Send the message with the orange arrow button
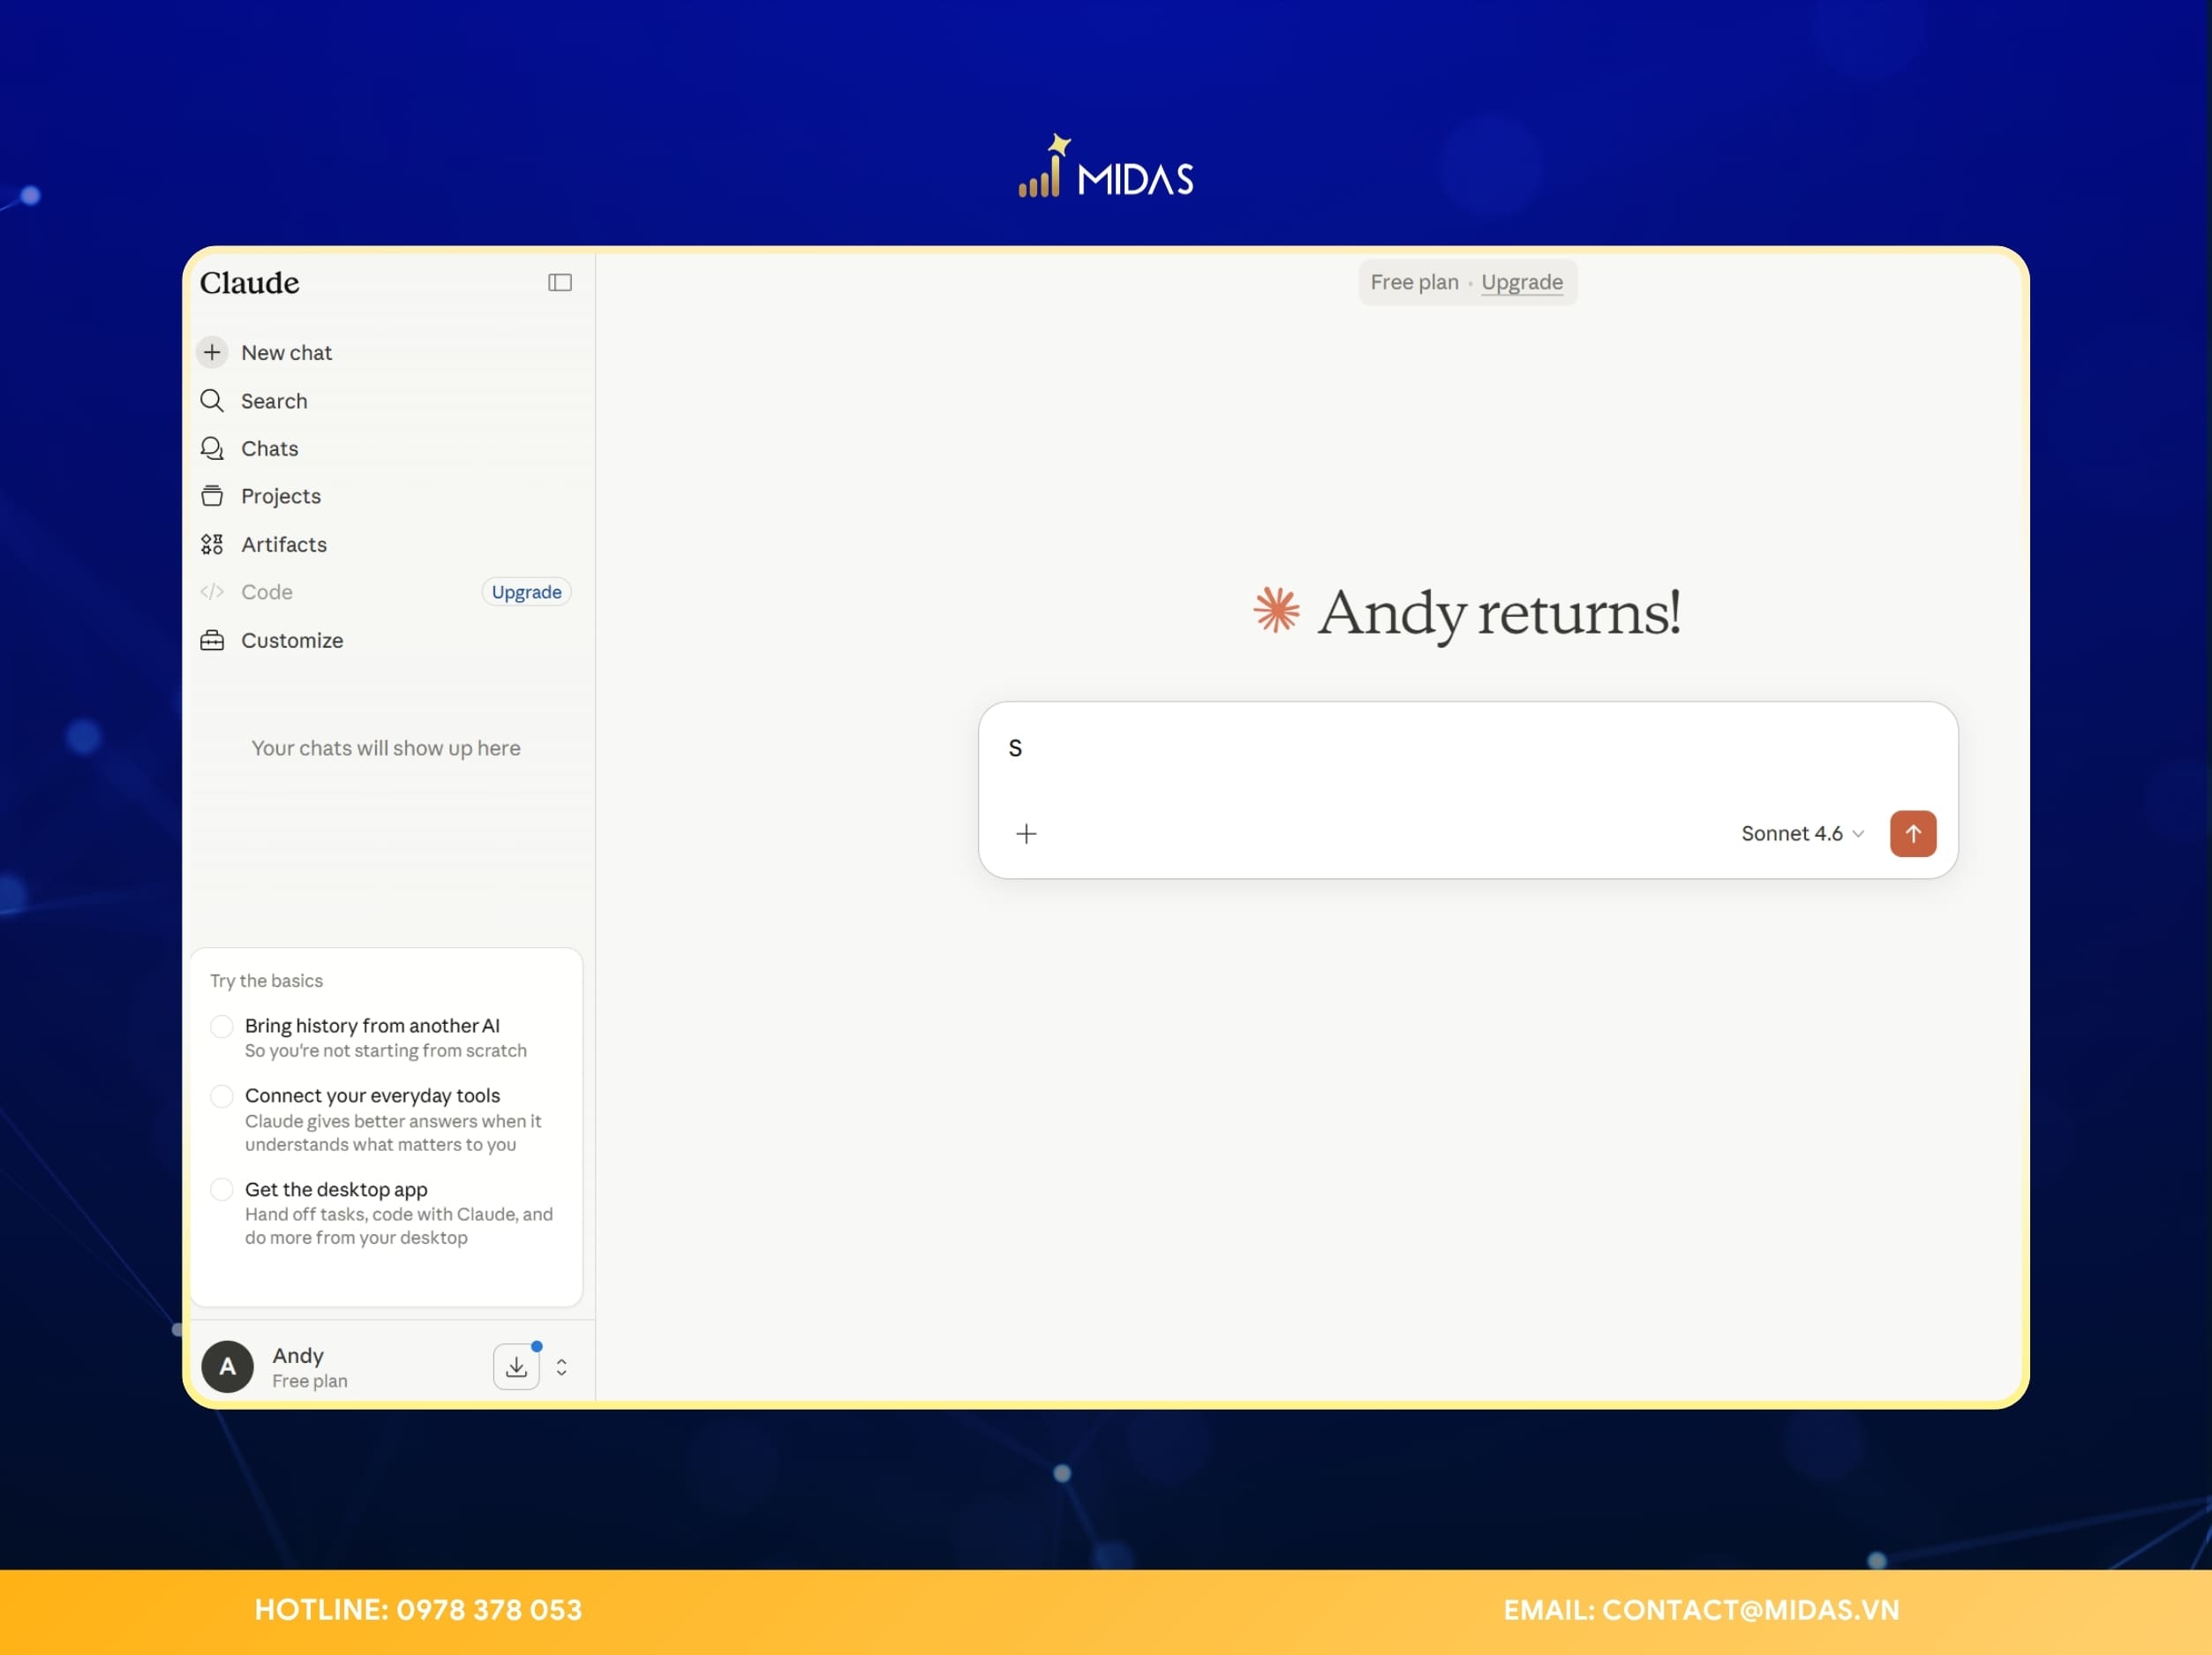 coord(1912,834)
